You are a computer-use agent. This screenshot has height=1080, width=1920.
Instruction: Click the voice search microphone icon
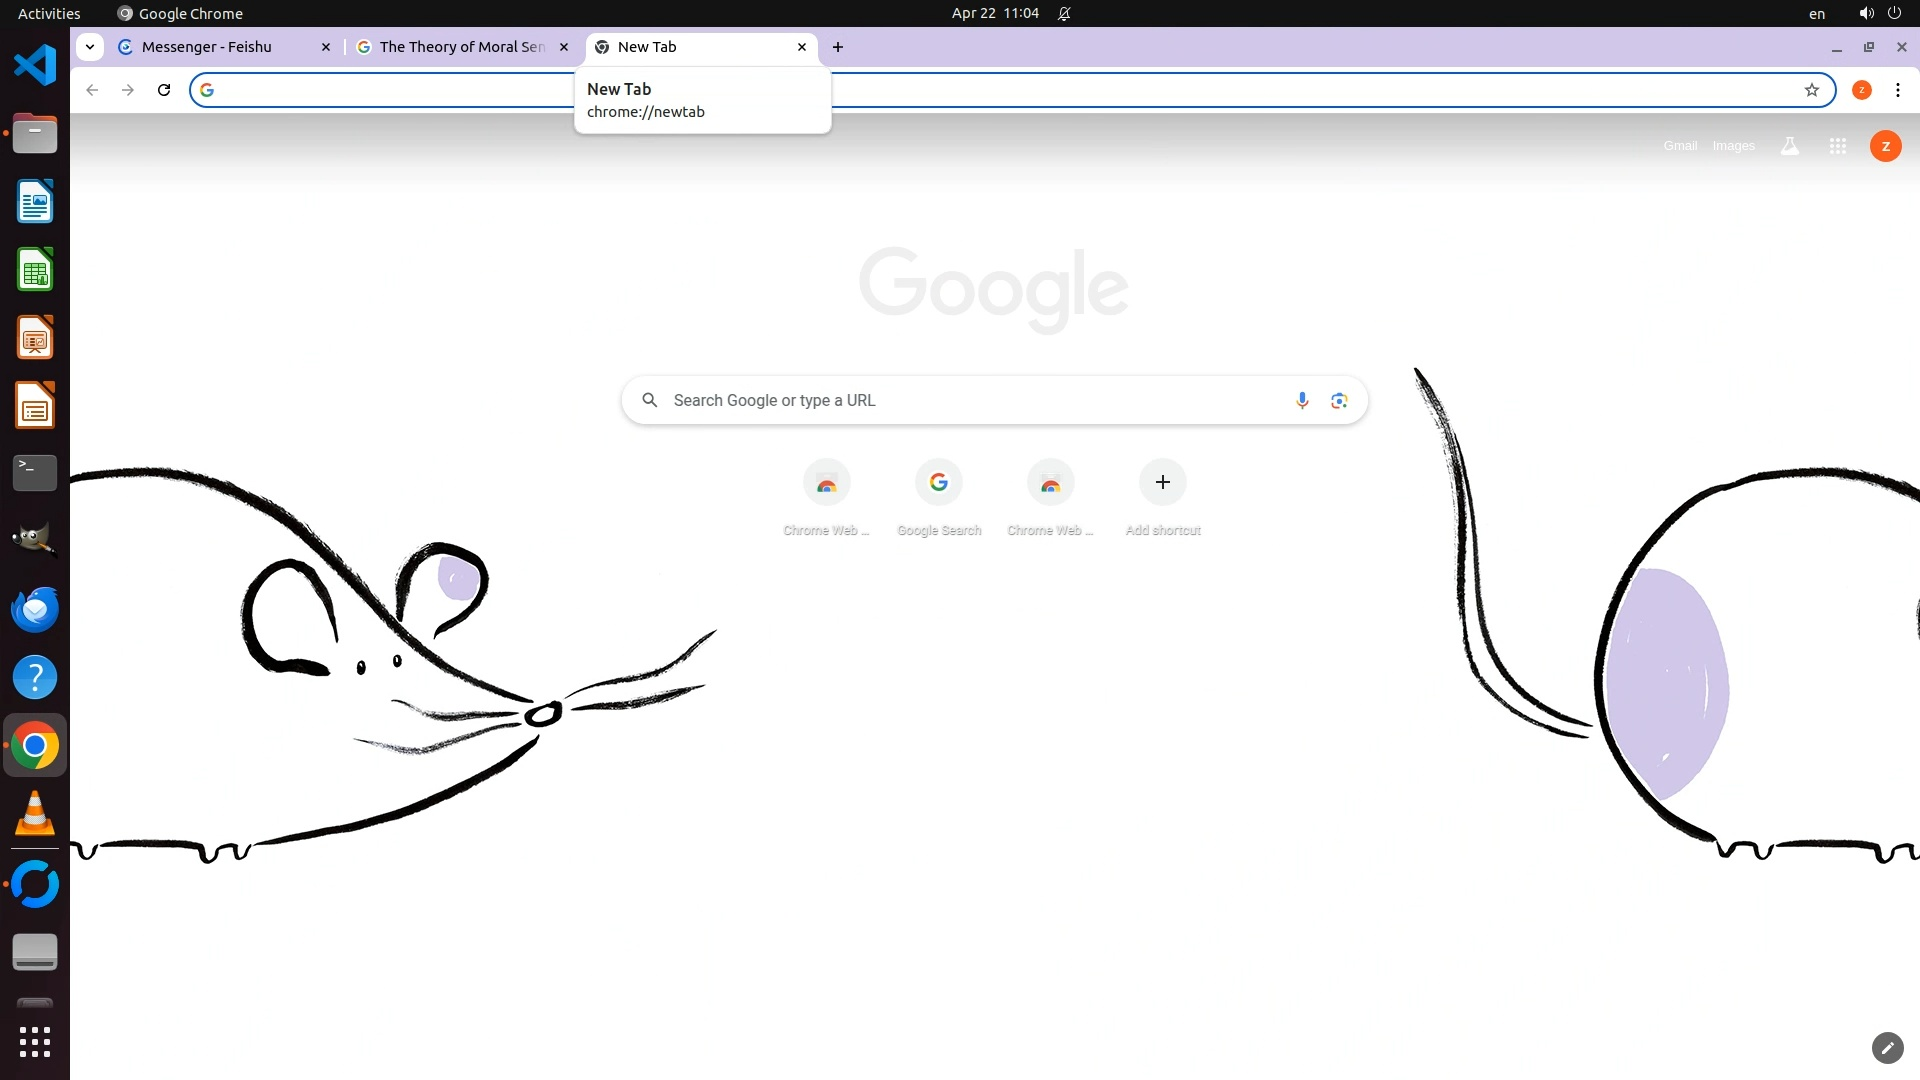pyautogui.click(x=1302, y=401)
